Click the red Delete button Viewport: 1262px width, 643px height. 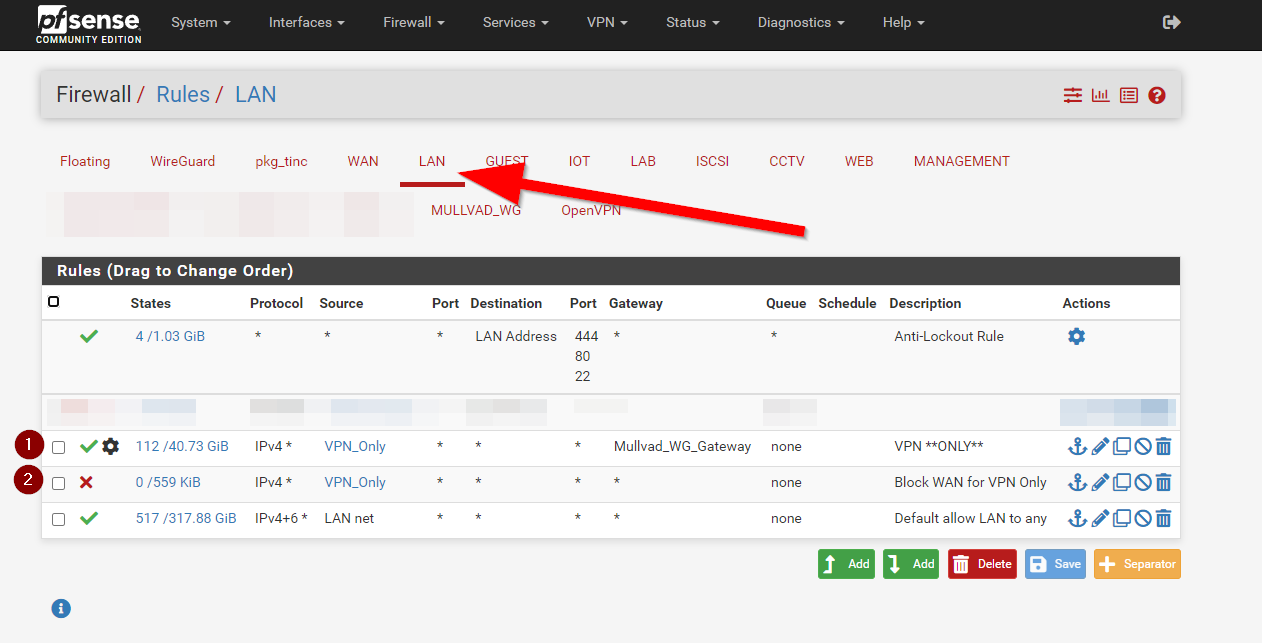[982, 564]
